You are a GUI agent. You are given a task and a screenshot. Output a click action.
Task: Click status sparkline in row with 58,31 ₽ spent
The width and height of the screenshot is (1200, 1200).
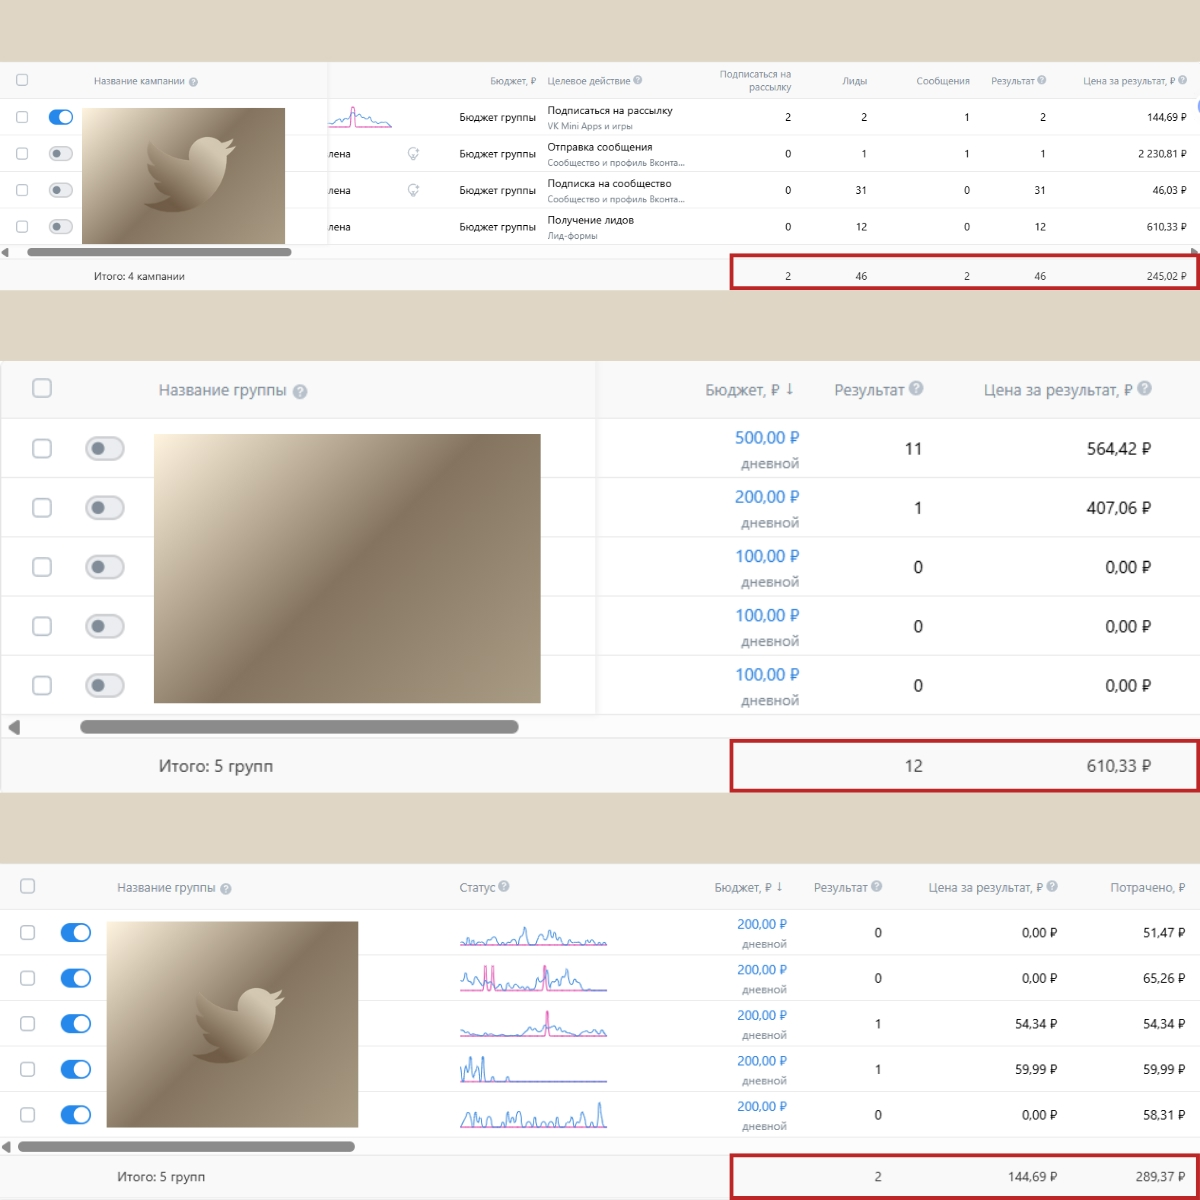click(x=533, y=1115)
